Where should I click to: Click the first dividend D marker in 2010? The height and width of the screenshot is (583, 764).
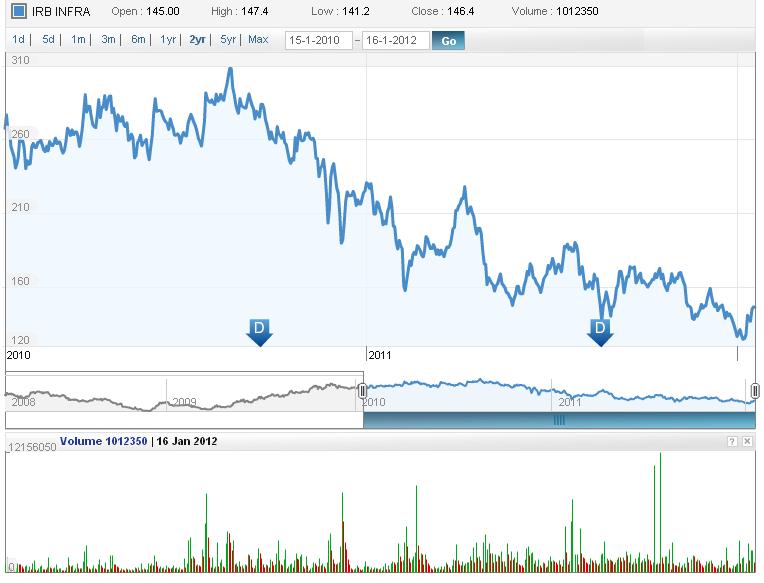[x=259, y=330]
